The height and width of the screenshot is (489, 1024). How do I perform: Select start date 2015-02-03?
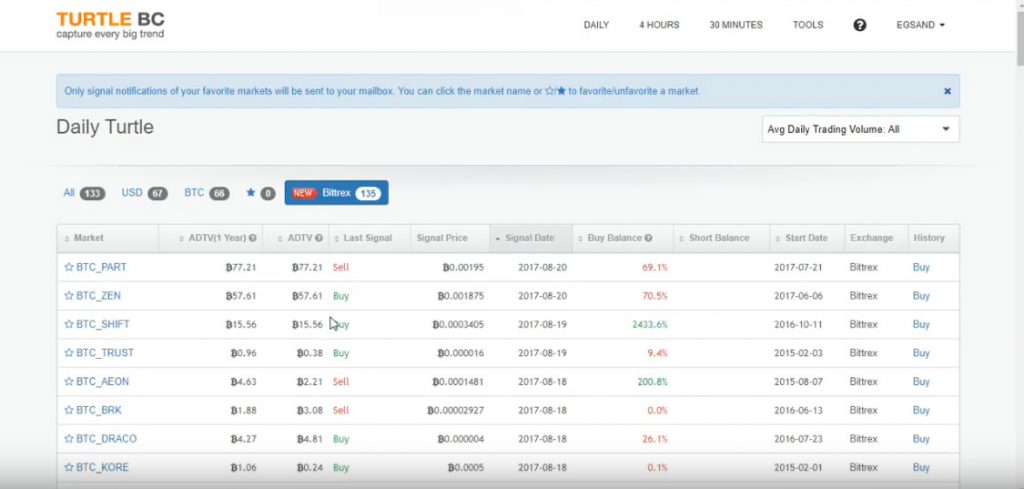799,353
